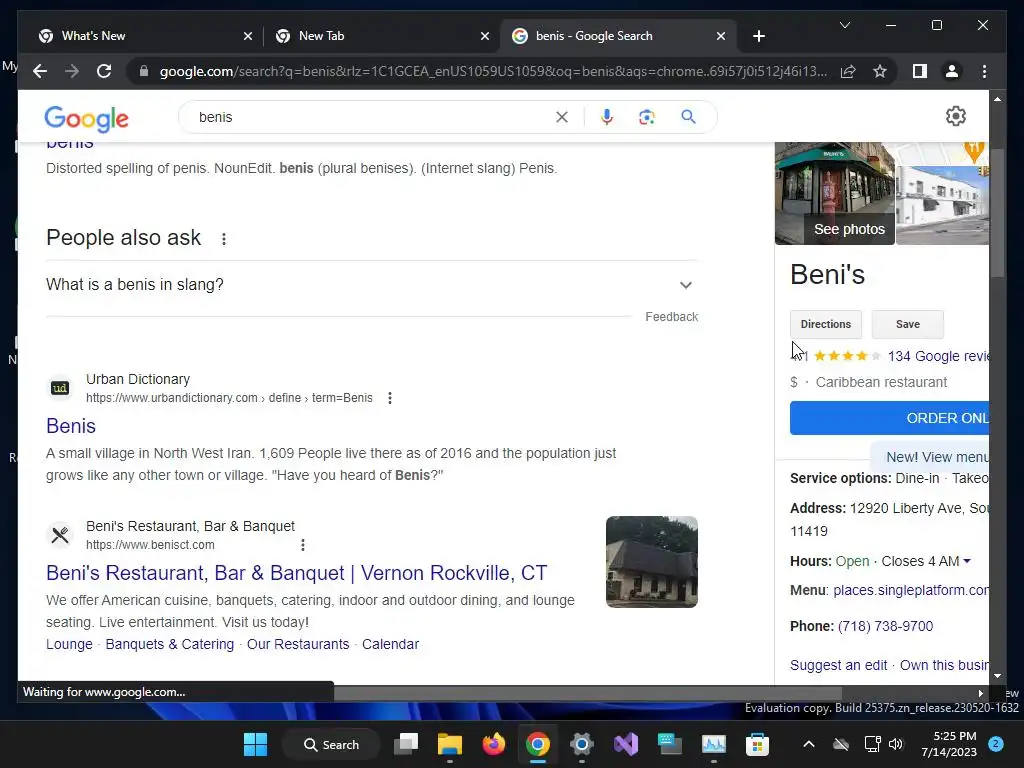Click Feedback under People also ask
Screen dimensions: 1024x768
tap(671, 317)
